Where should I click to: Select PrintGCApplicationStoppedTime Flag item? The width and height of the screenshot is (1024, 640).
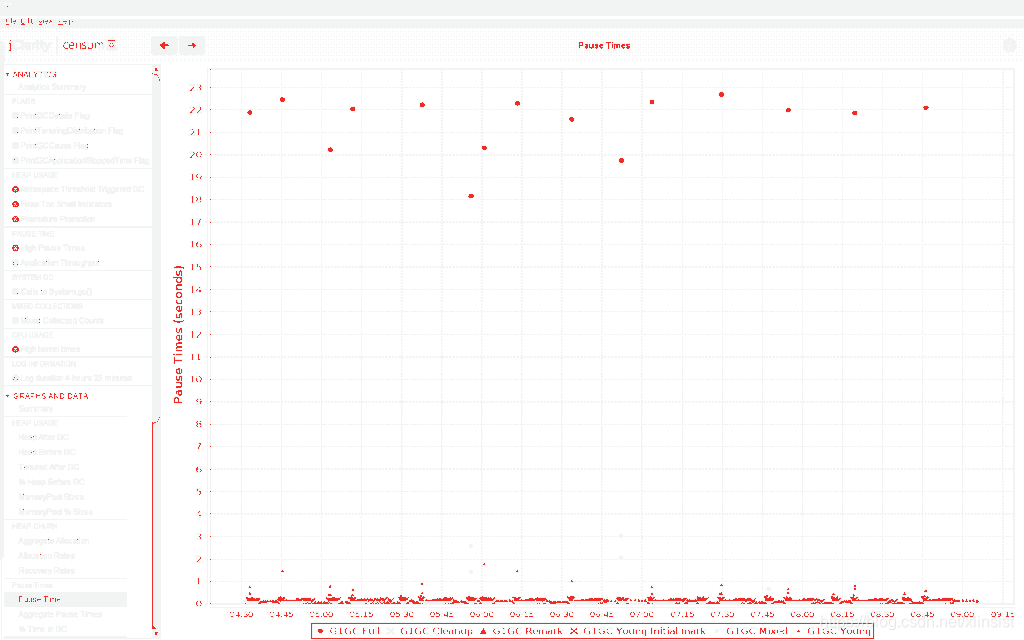pyautogui.click(x=84, y=160)
